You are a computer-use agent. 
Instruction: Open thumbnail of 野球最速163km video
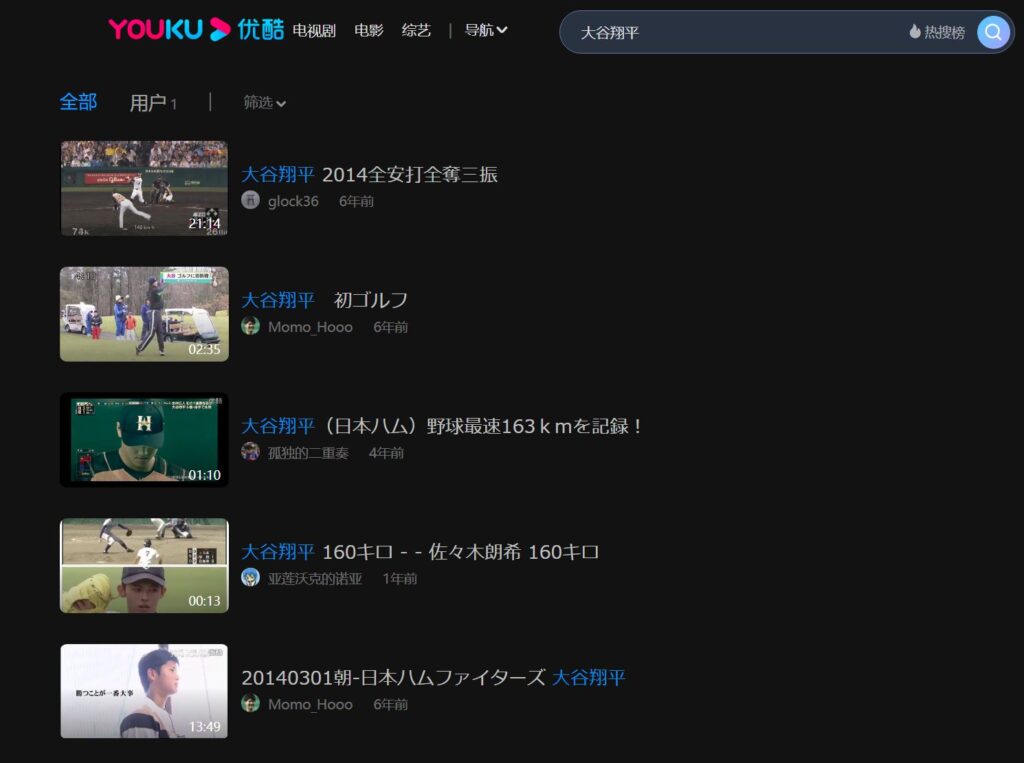click(x=144, y=440)
